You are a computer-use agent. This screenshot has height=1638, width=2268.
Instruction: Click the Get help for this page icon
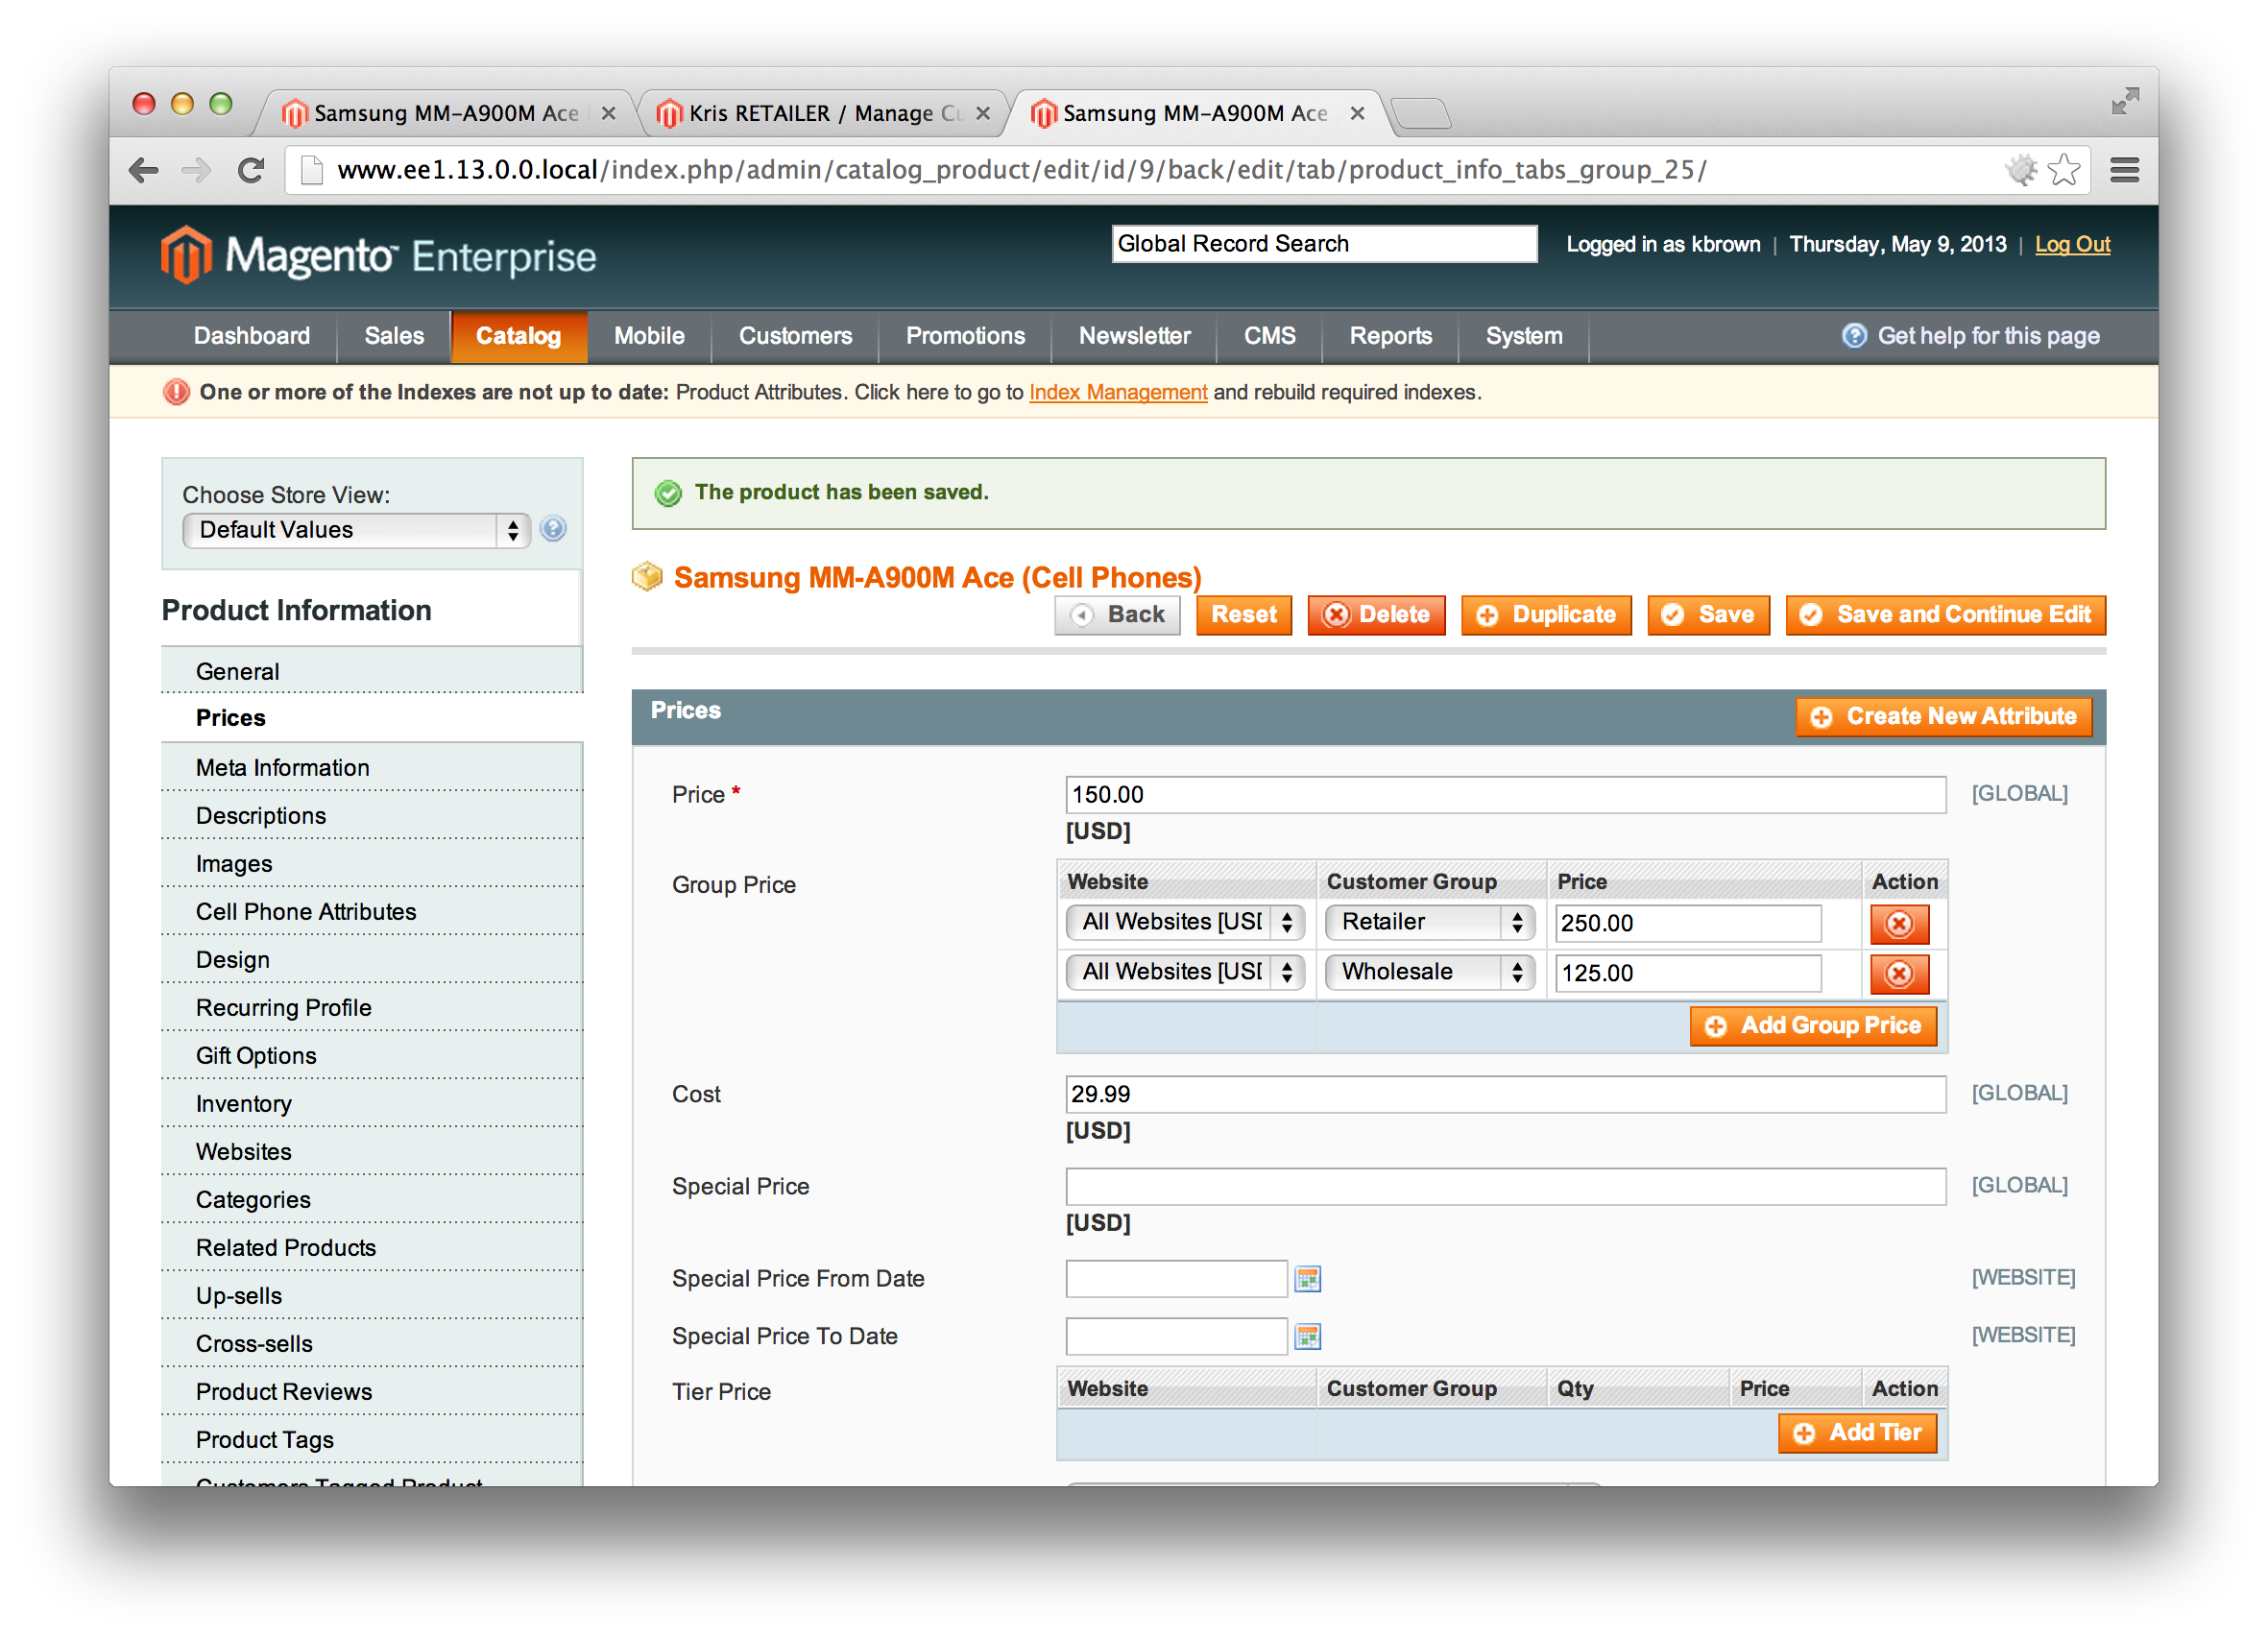coord(1854,336)
